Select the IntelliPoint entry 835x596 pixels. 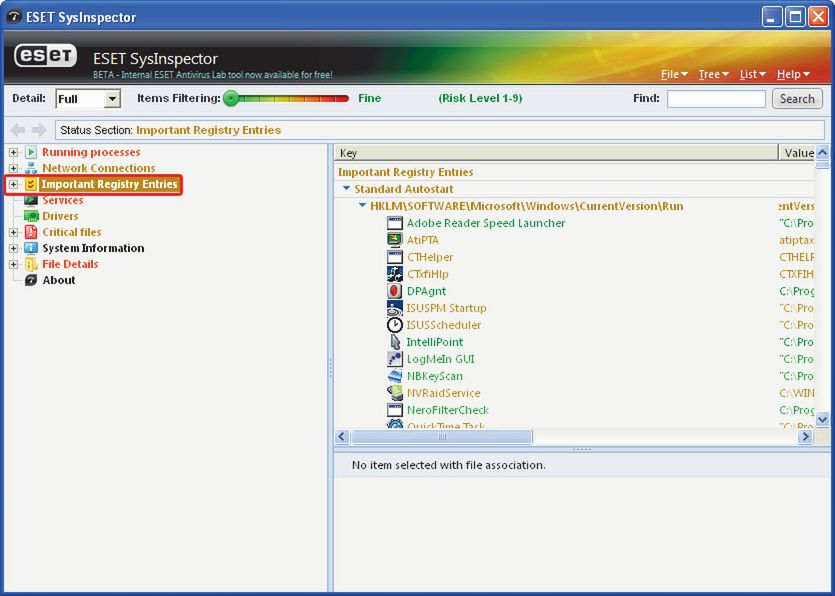[435, 342]
